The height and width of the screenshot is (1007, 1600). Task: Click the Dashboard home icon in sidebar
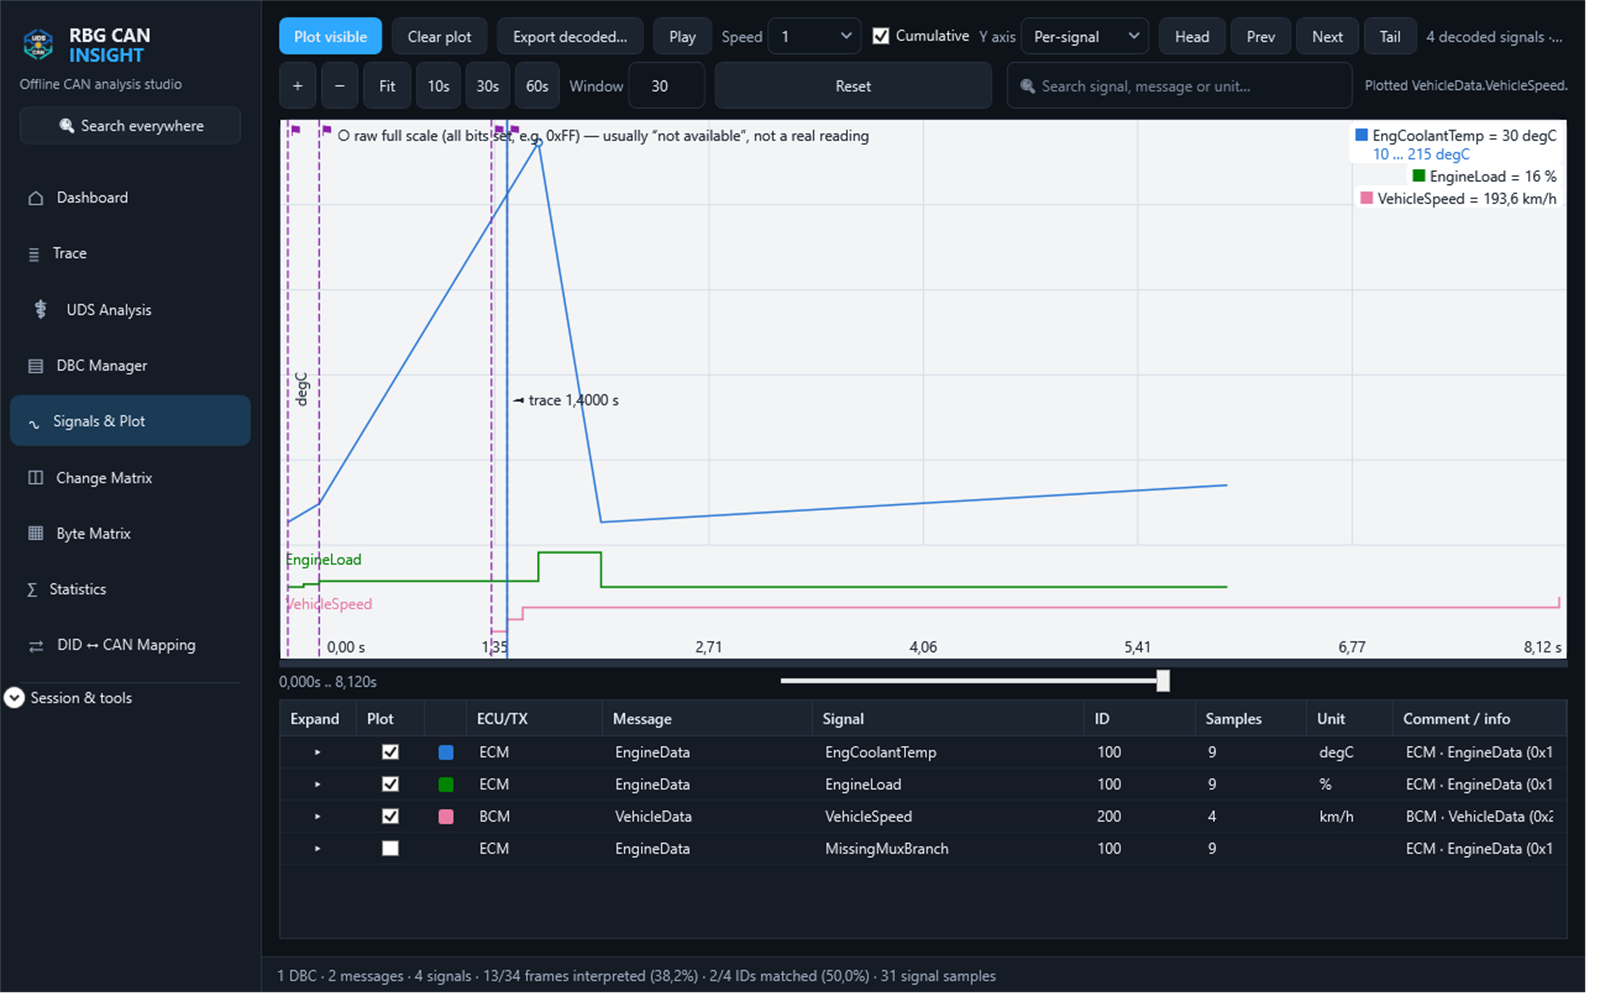click(x=36, y=198)
